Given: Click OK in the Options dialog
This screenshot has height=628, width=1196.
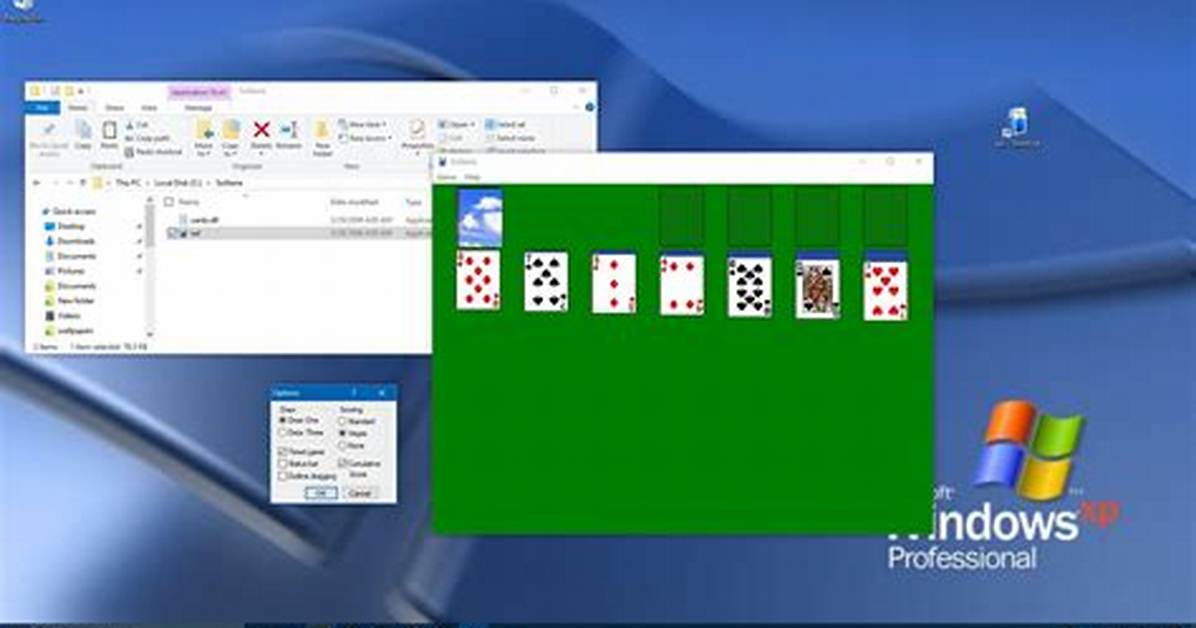Looking at the screenshot, I should [321, 493].
